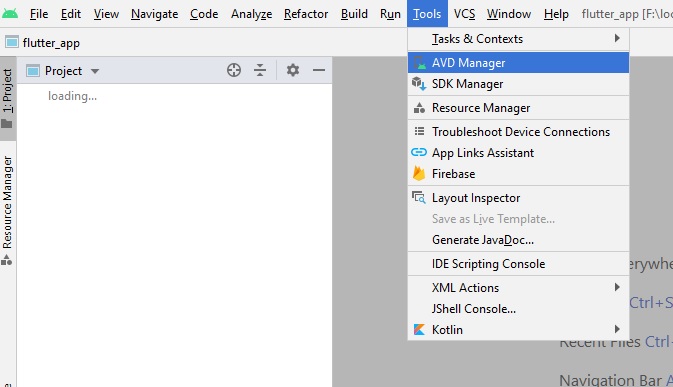Open App Links Assistant

(518, 153)
